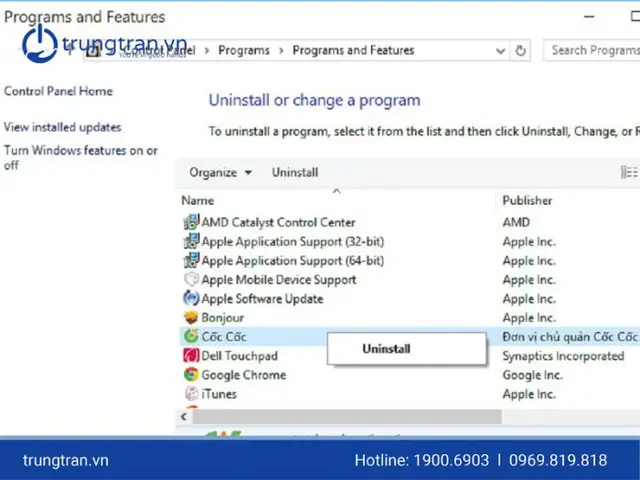Image resolution: width=640 pixels, height=480 pixels.
Task: Click the Apple Application Support (32-bit) icon
Action: (x=191, y=242)
